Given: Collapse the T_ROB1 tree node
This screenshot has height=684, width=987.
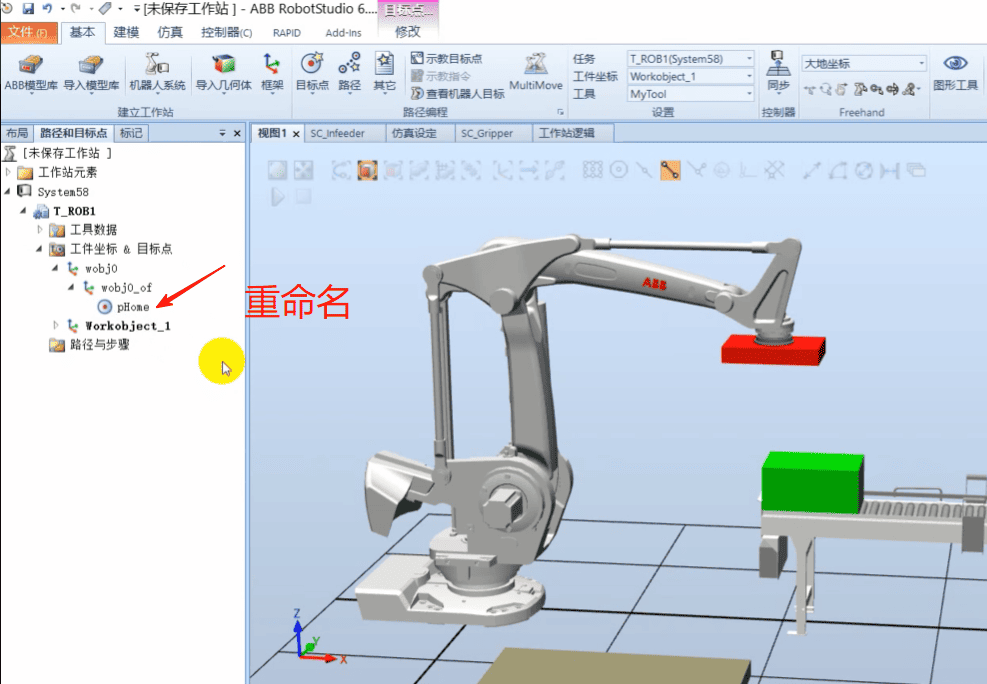Looking at the screenshot, I should point(23,210).
